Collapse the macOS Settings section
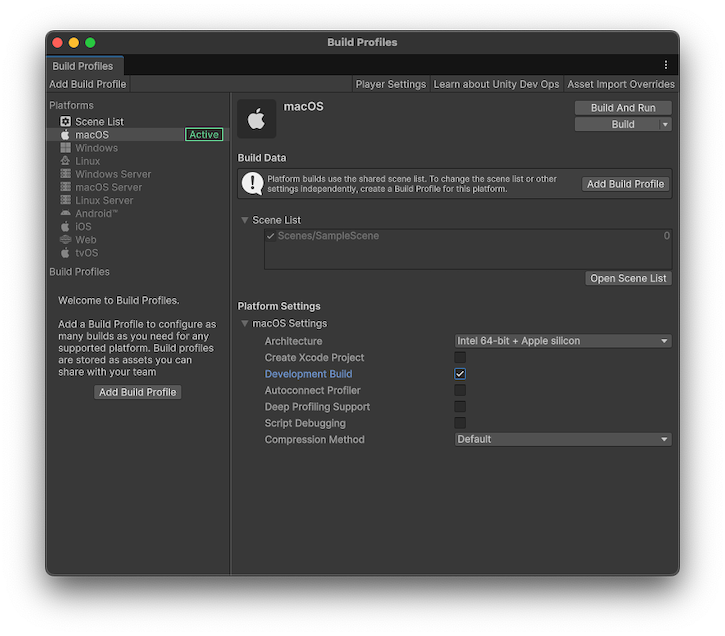 (x=245, y=324)
